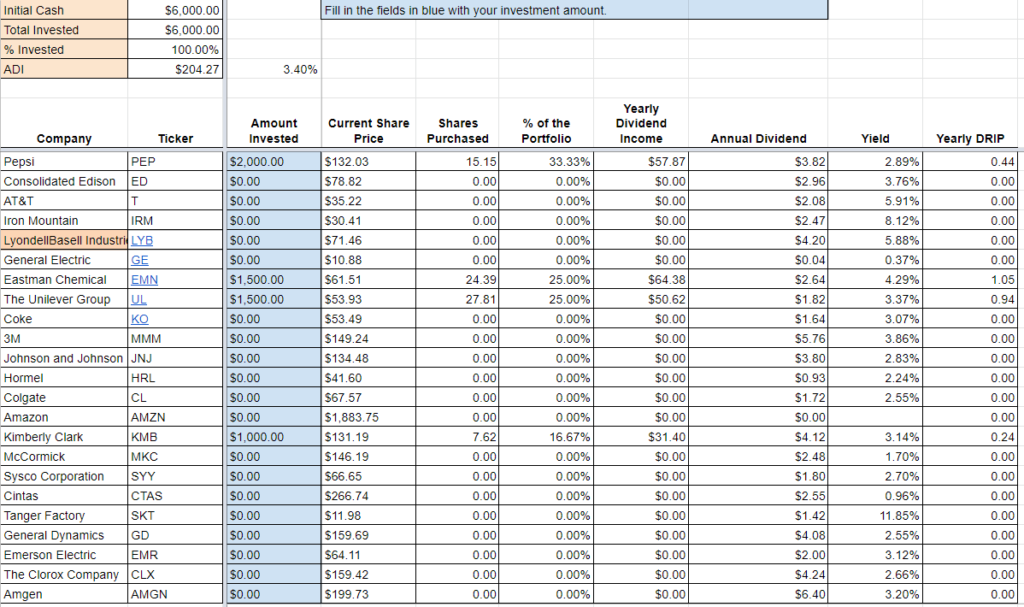Select the Sysco Corporation ticker SYY
Viewport: 1024px width, 607px height.
tap(175, 476)
